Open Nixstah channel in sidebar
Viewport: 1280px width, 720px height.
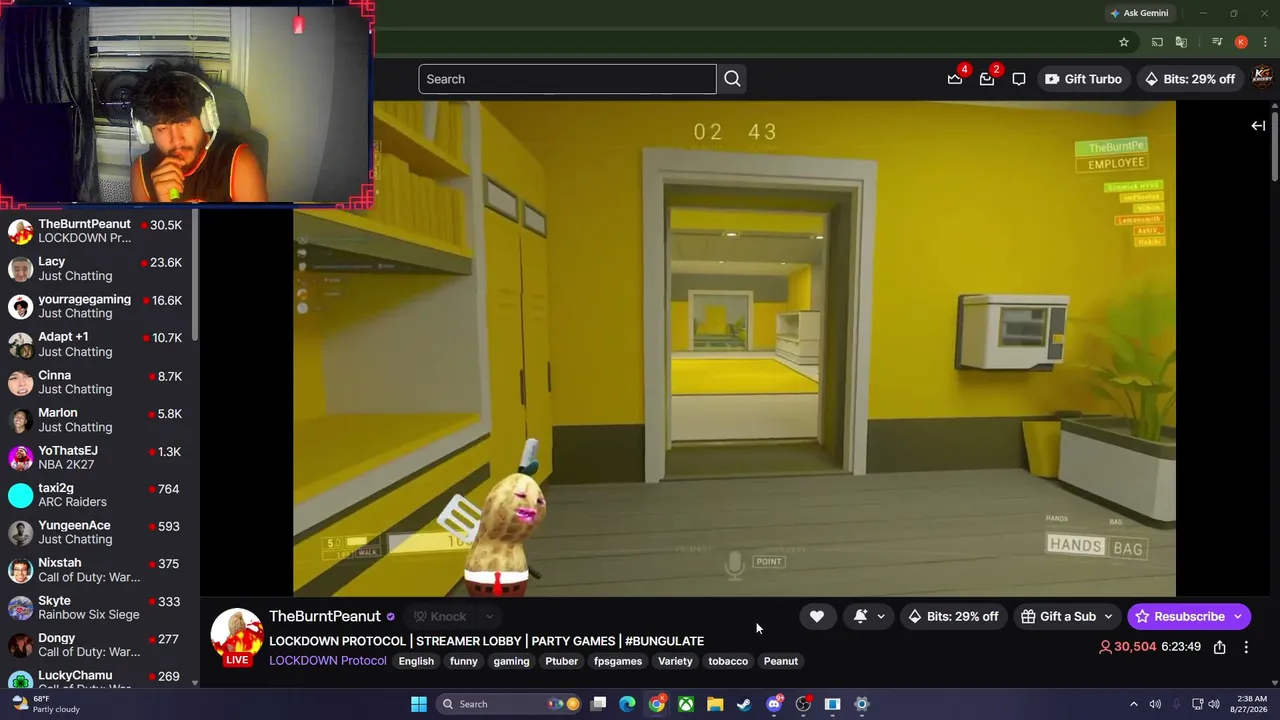pos(98,570)
